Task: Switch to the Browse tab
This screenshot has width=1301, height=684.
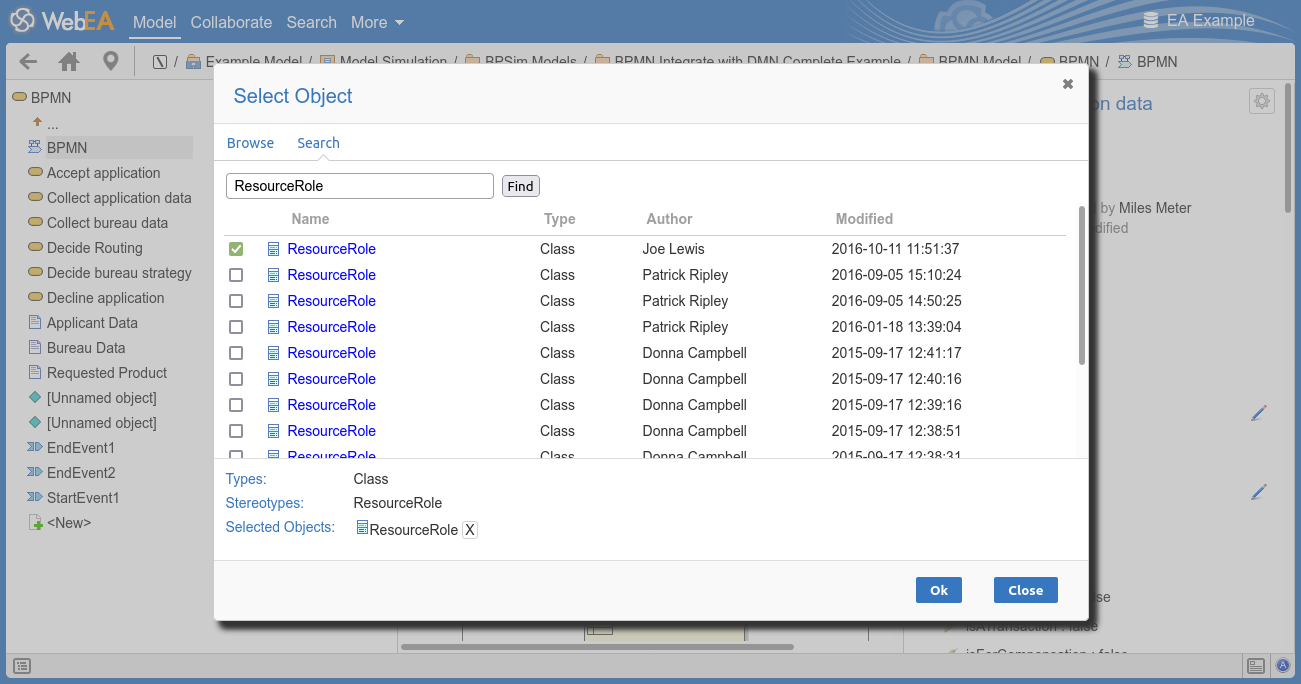Action: tap(250, 143)
